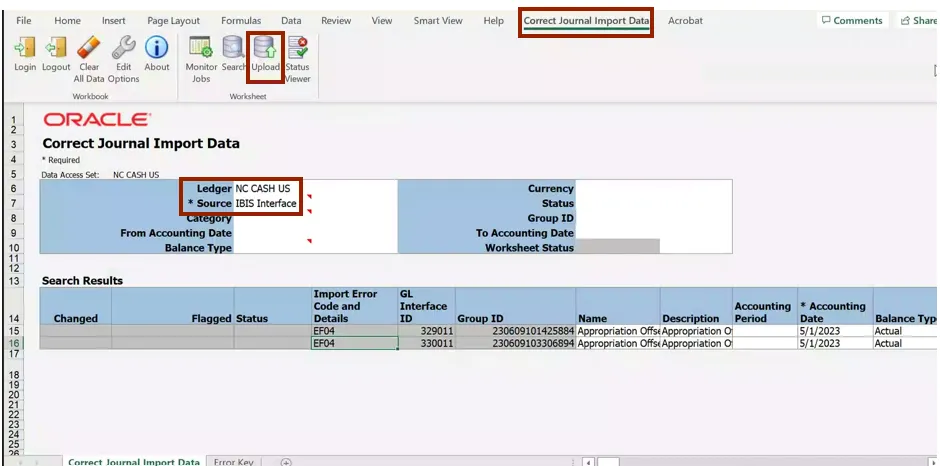Click the To Accounting Date field
The image size is (940, 466).
coord(653,233)
